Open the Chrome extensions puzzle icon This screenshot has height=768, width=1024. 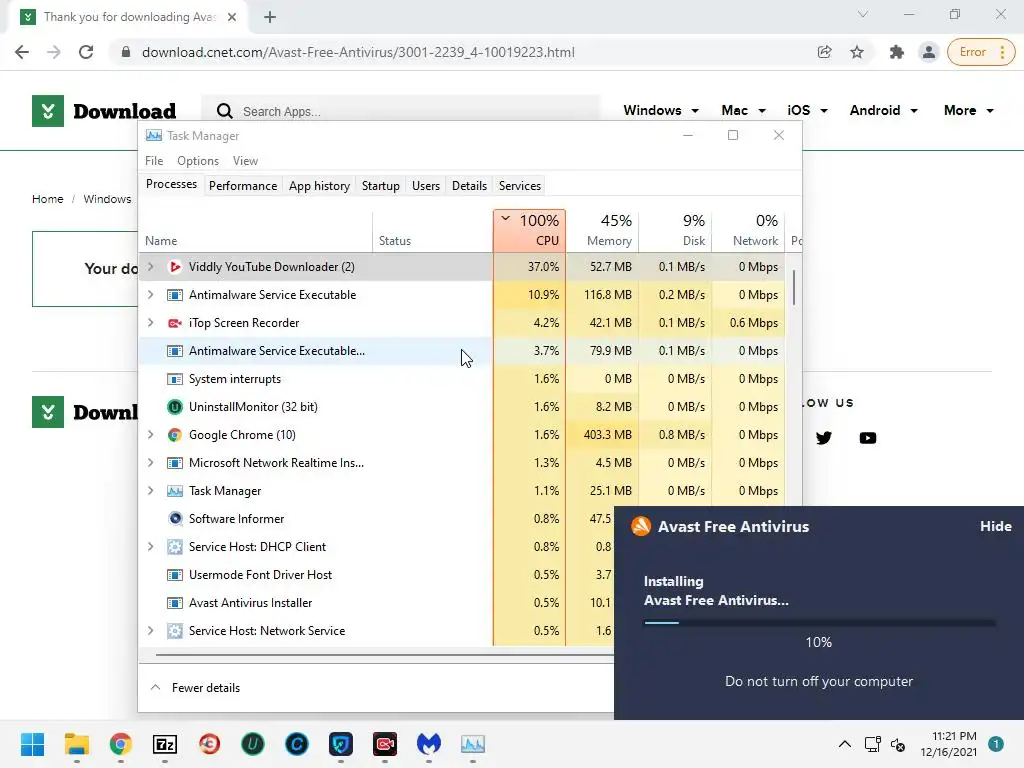click(897, 52)
